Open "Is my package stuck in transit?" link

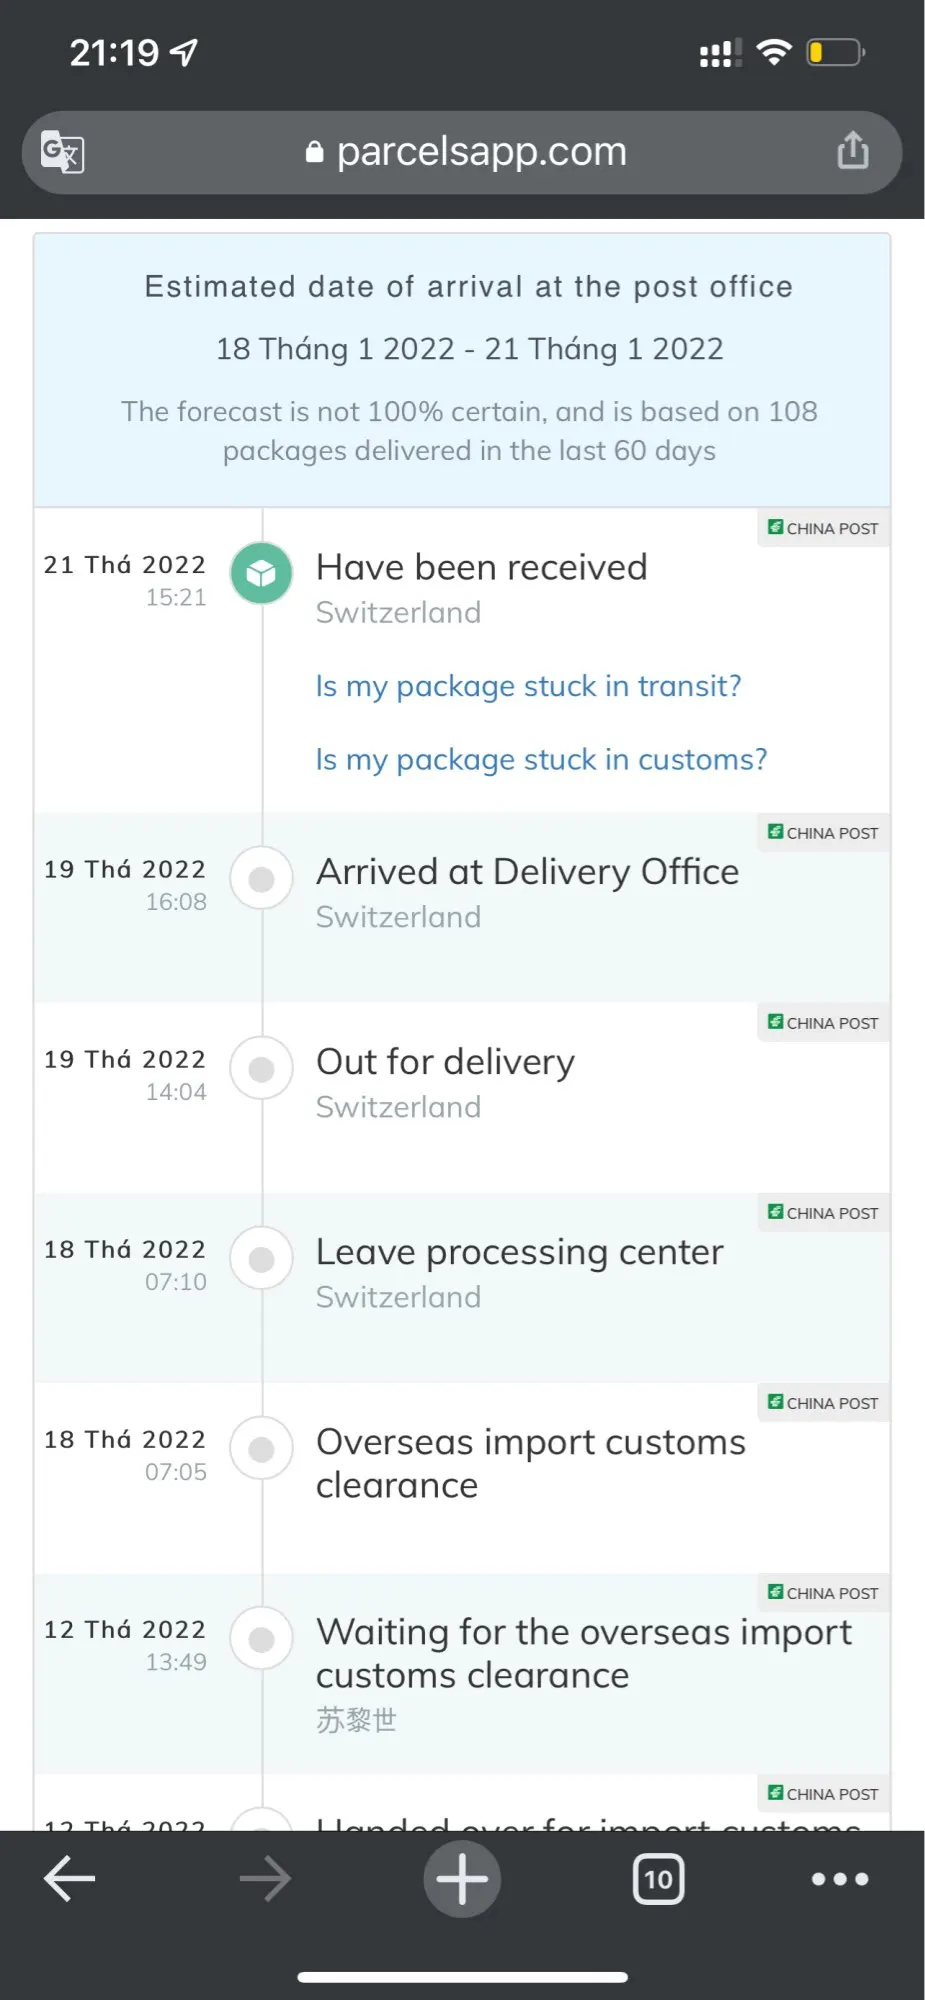coord(528,686)
